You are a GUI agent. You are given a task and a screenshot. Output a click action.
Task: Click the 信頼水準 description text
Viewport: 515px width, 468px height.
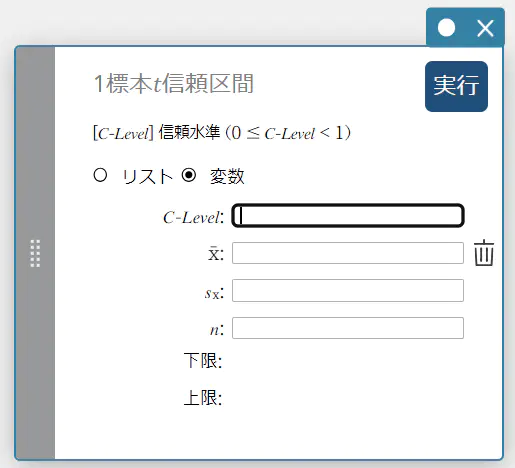pos(222,133)
